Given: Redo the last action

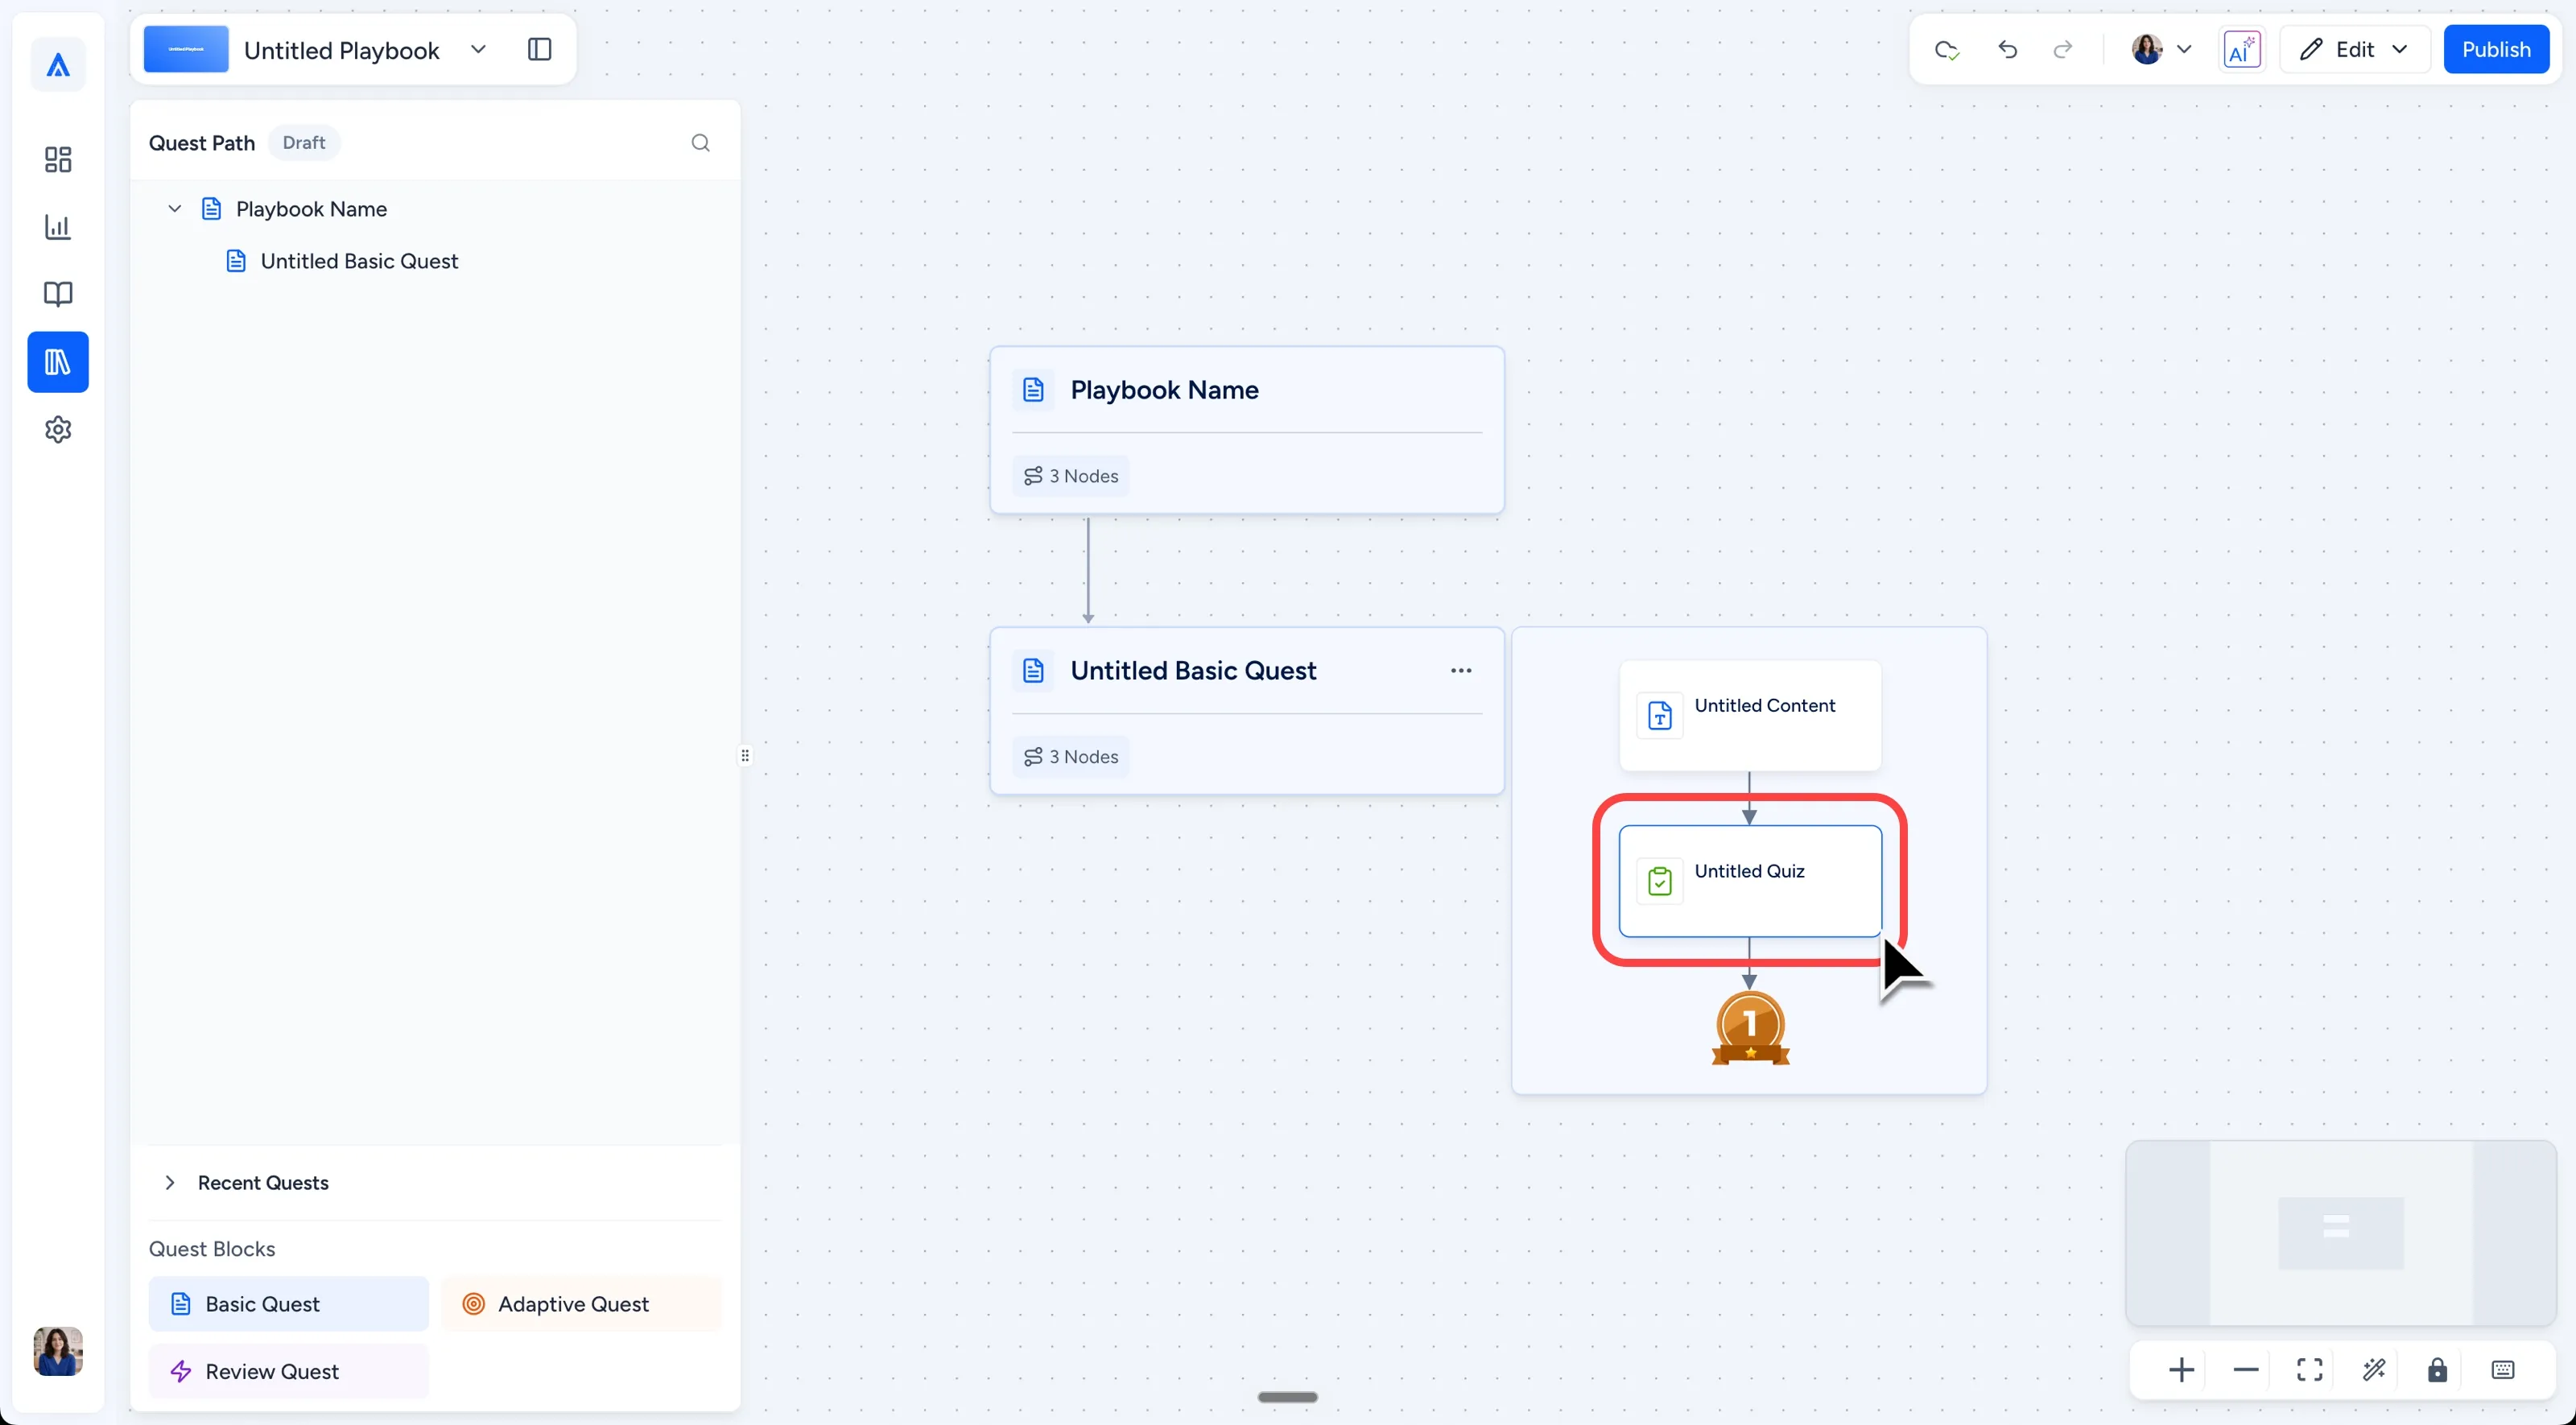Looking at the screenshot, I should tap(2062, 49).
